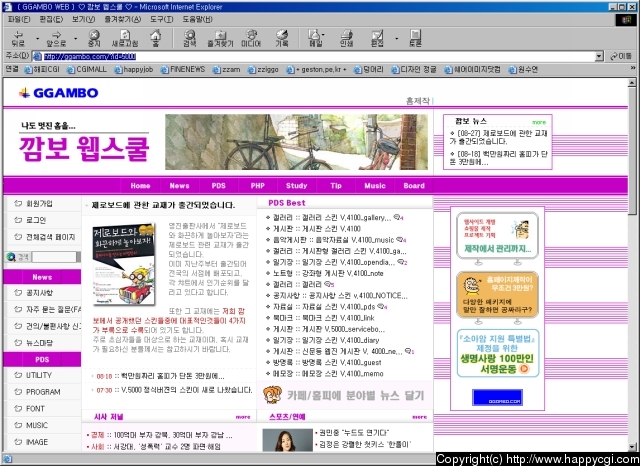The width and height of the screenshot is (640, 466).
Task: Expand the Back button history dropdown arrow
Action: tap(38, 39)
